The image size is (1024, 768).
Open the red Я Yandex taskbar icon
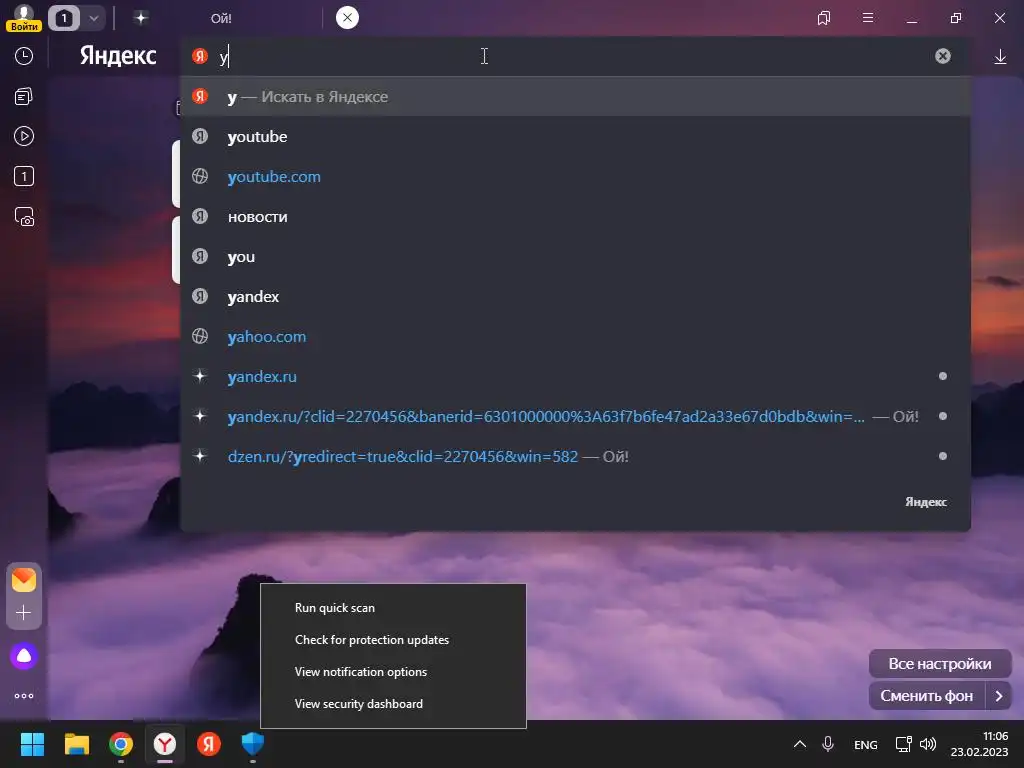tap(209, 744)
